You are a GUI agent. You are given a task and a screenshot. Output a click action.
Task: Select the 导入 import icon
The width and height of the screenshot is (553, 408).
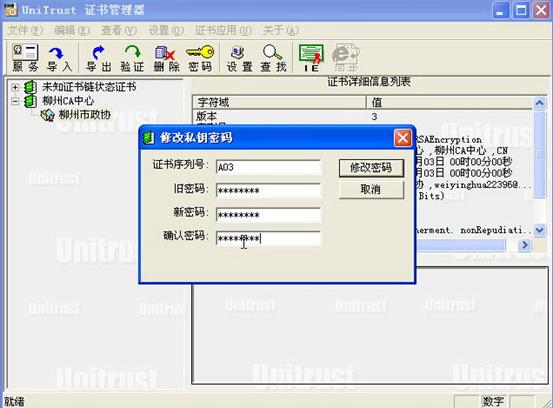pos(59,58)
